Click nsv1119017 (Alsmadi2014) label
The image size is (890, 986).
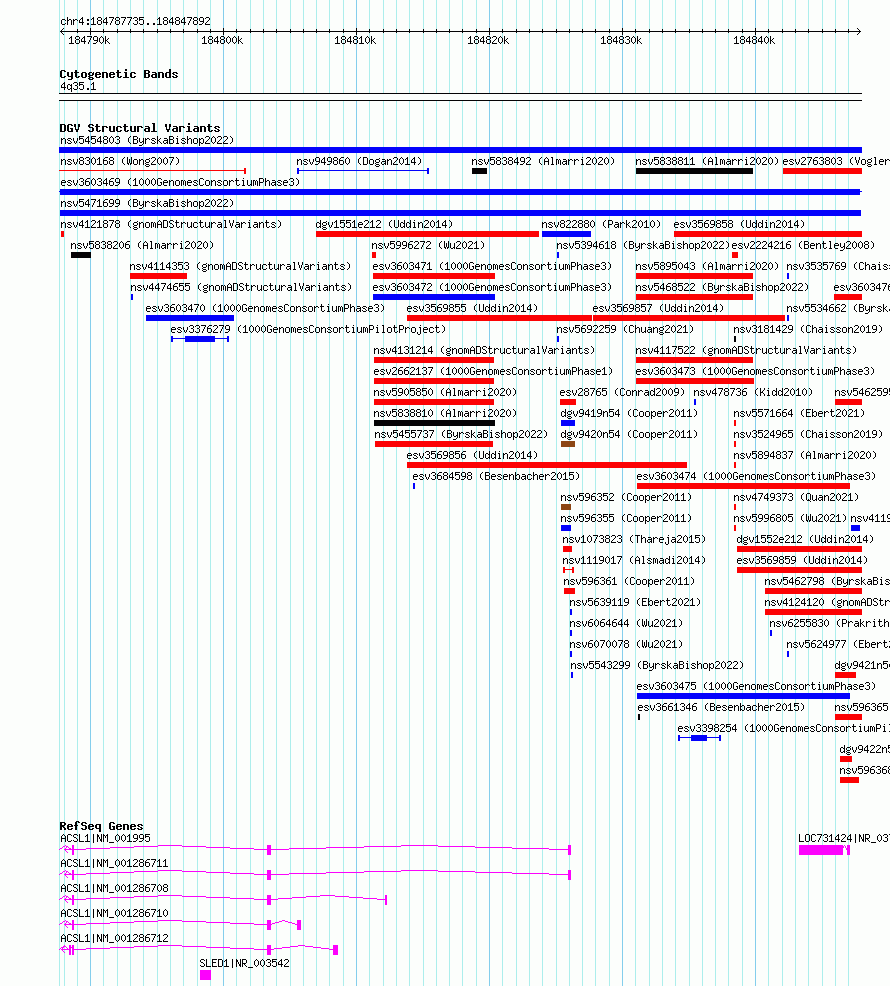pyautogui.click(x=634, y=560)
